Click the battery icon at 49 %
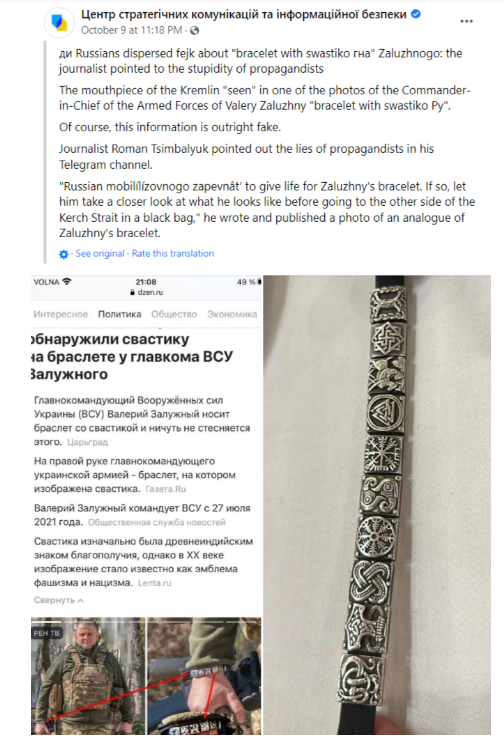The image size is (504, 739). (259, 282)
